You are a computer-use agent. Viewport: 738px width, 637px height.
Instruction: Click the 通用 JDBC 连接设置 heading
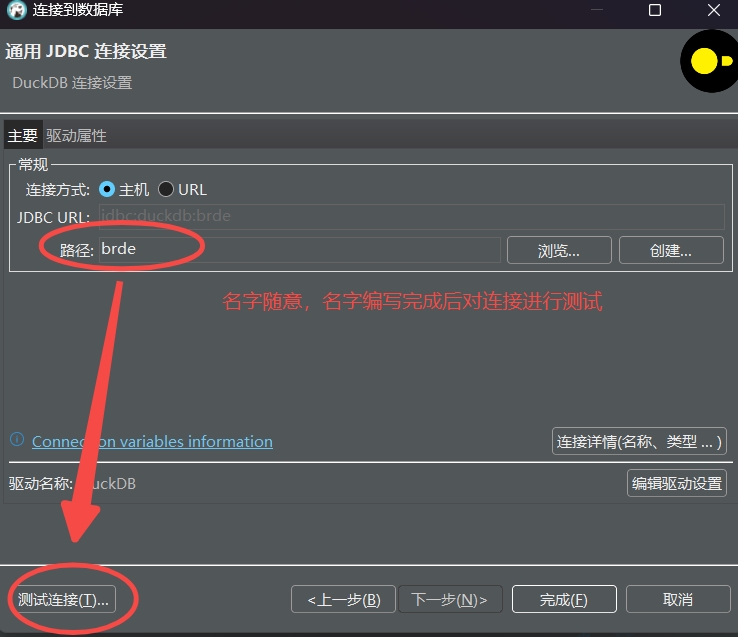pos(86,51)
